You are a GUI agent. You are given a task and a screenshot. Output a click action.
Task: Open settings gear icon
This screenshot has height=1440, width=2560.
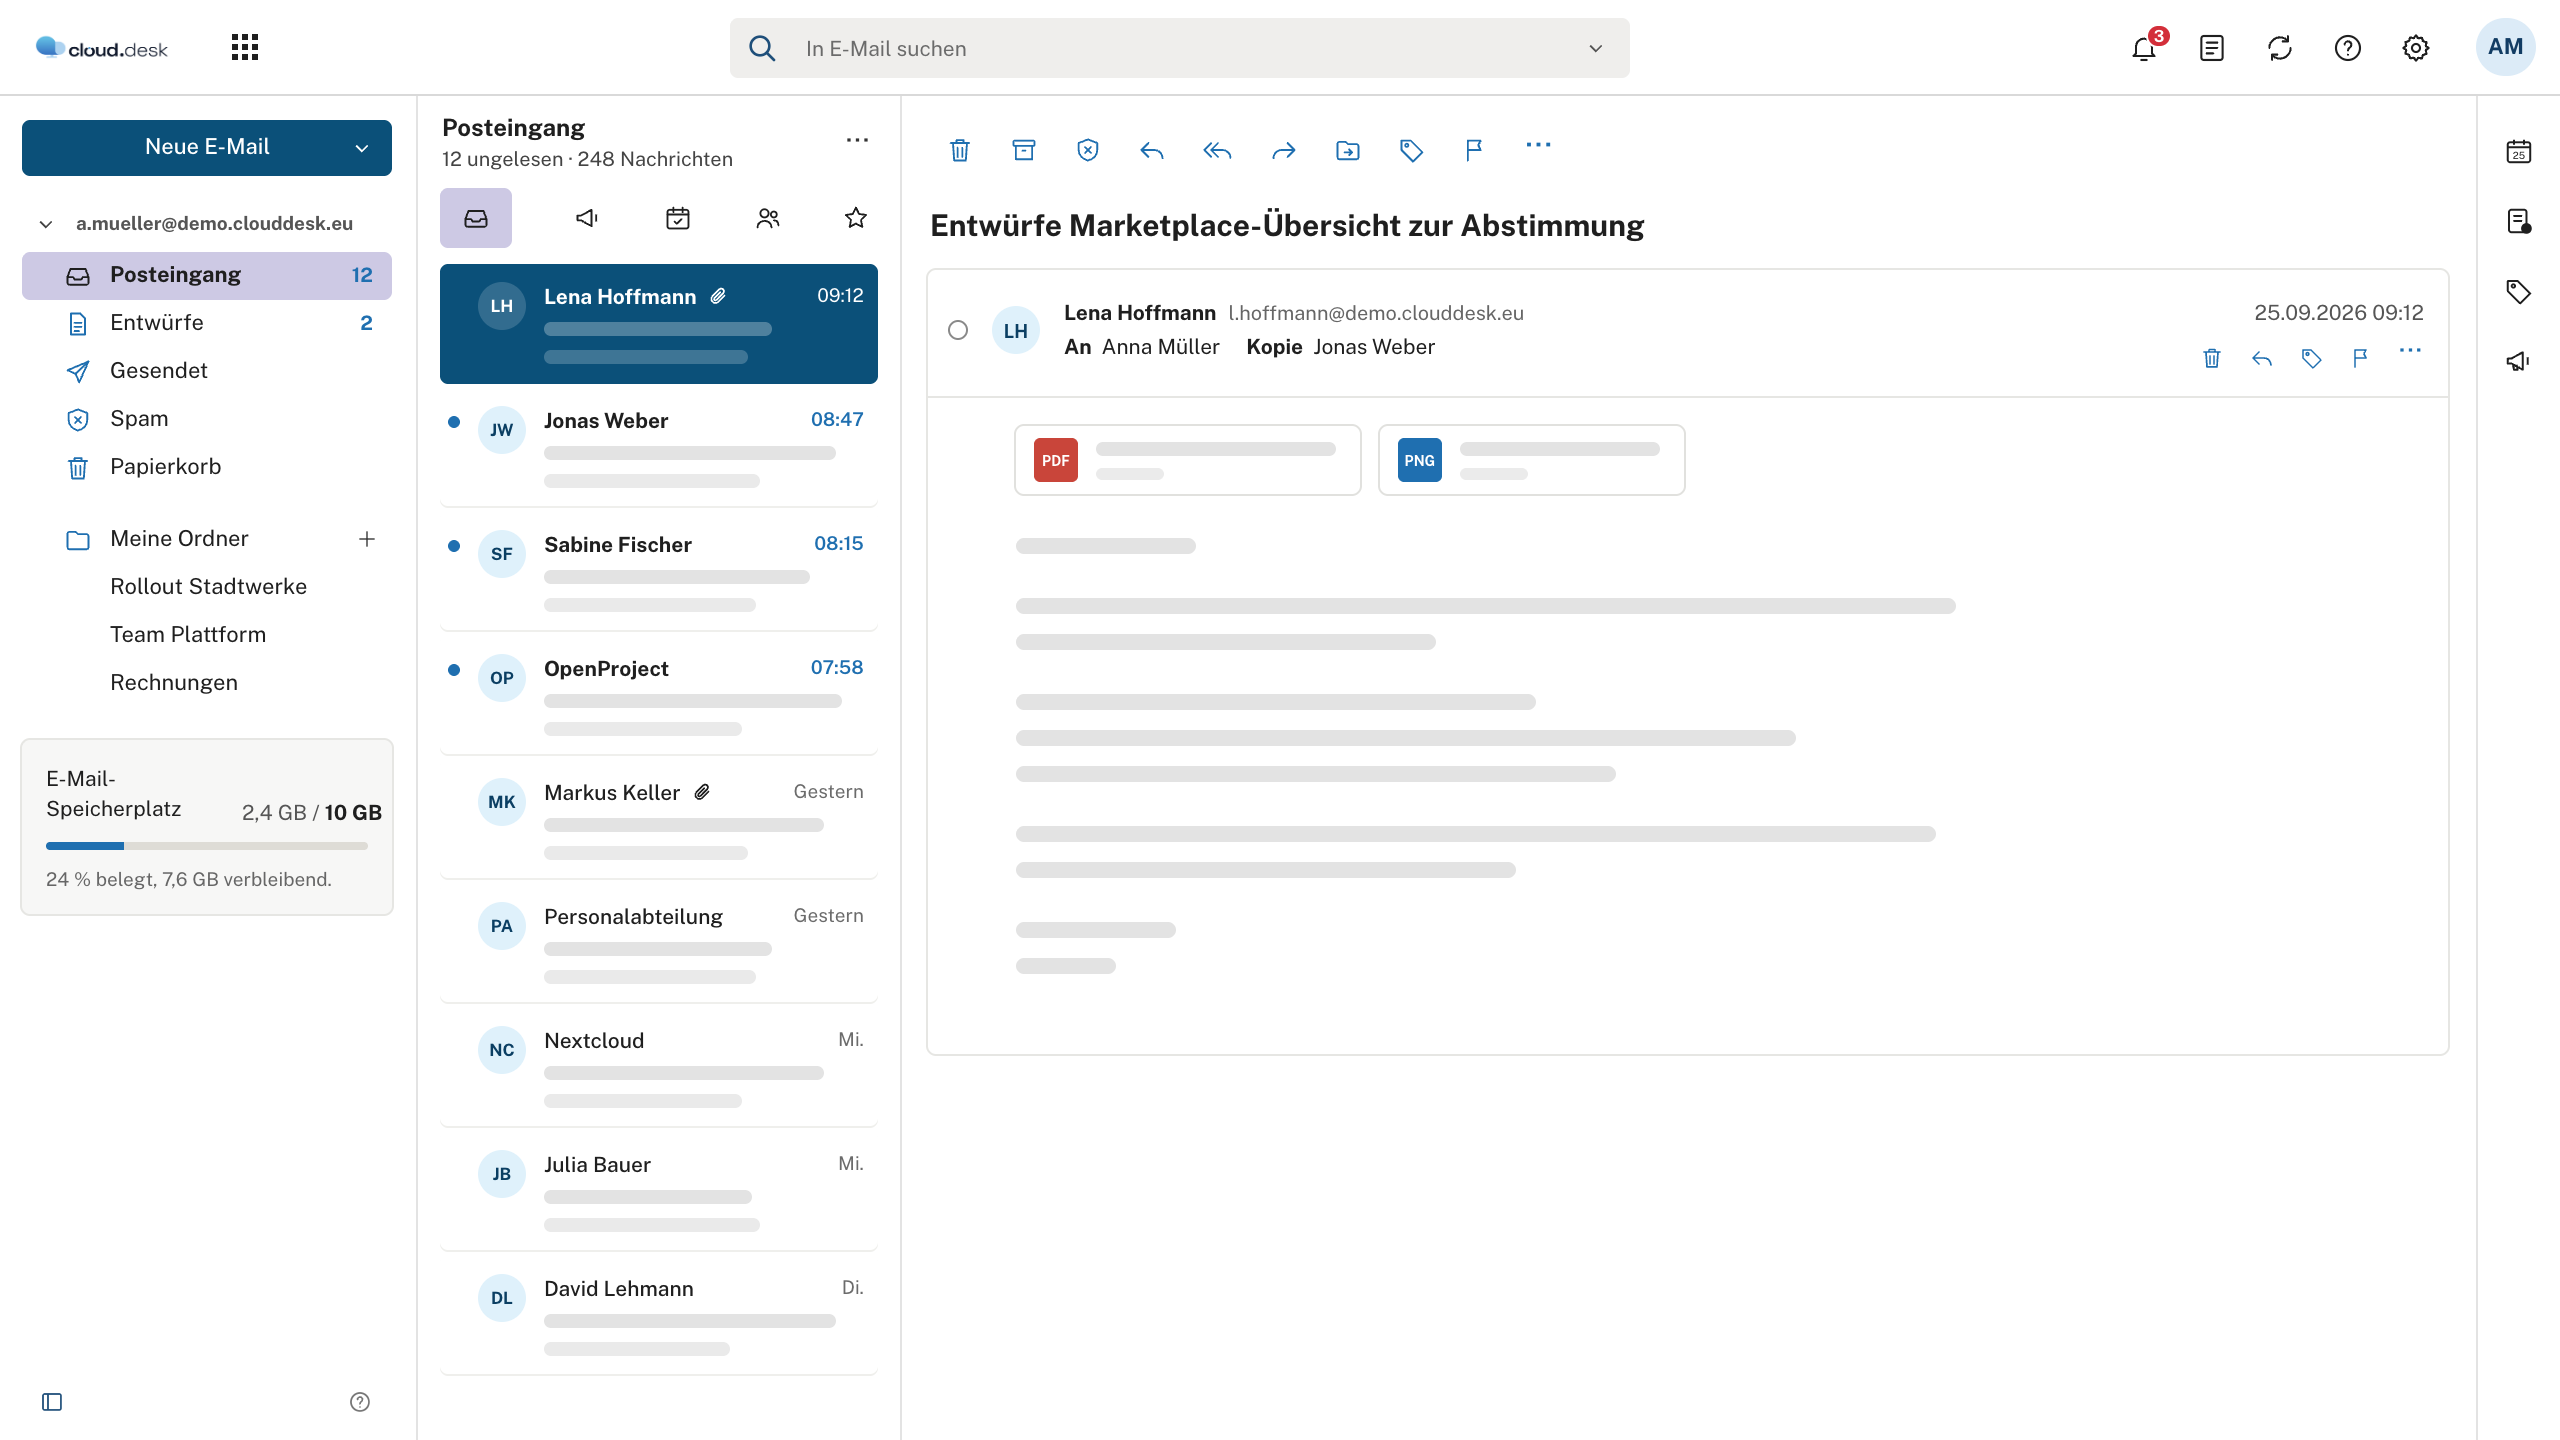tap(2416, 48)
